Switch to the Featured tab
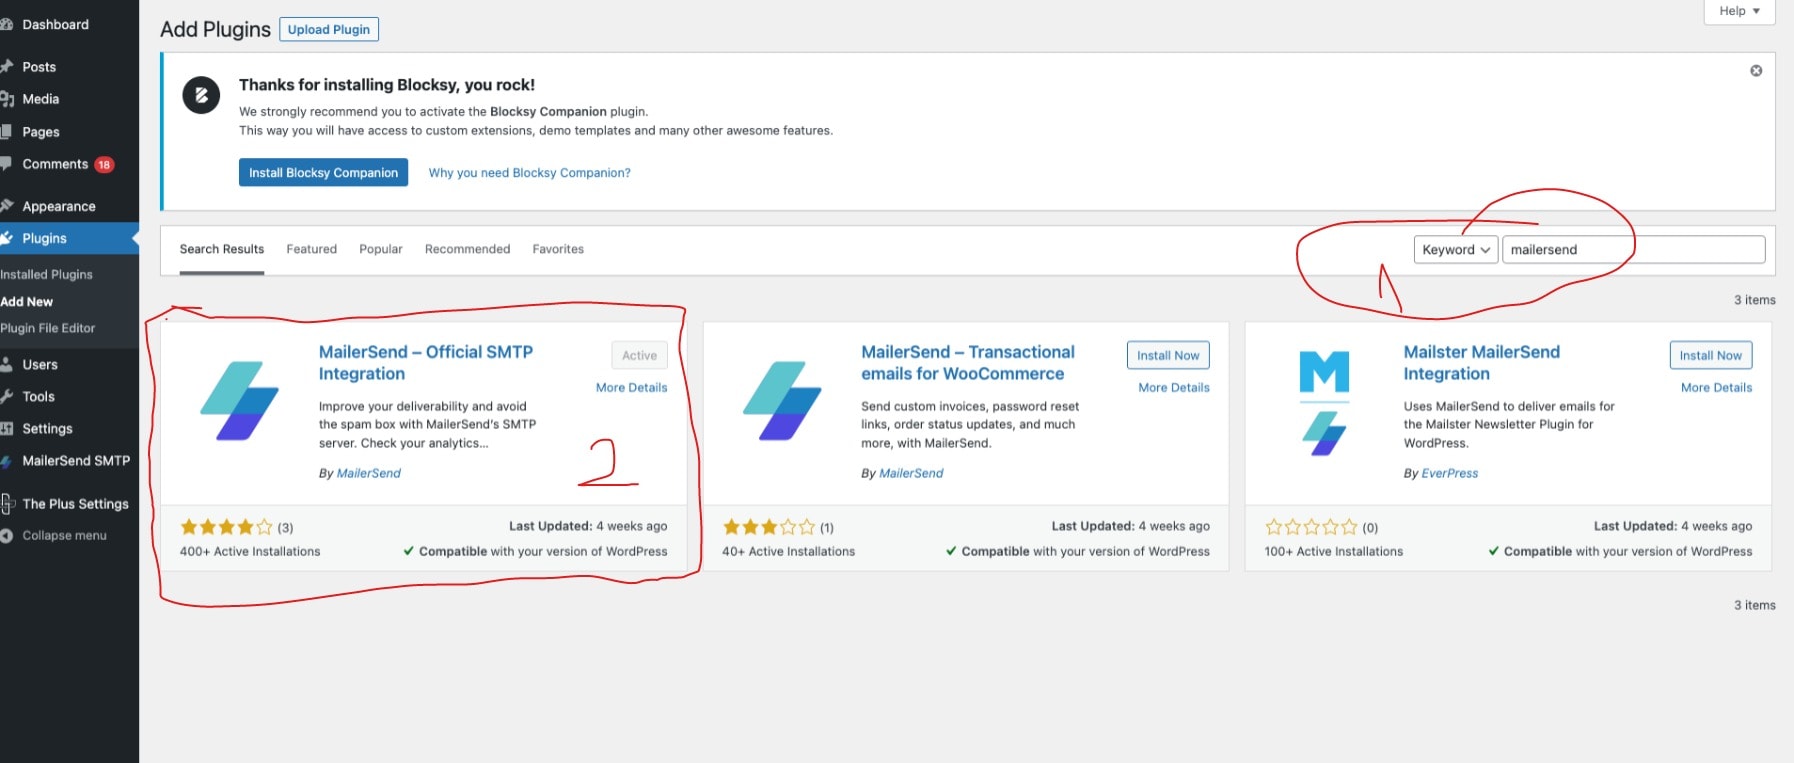Viewport: 1794px width, 763px height. coord(311,249)
